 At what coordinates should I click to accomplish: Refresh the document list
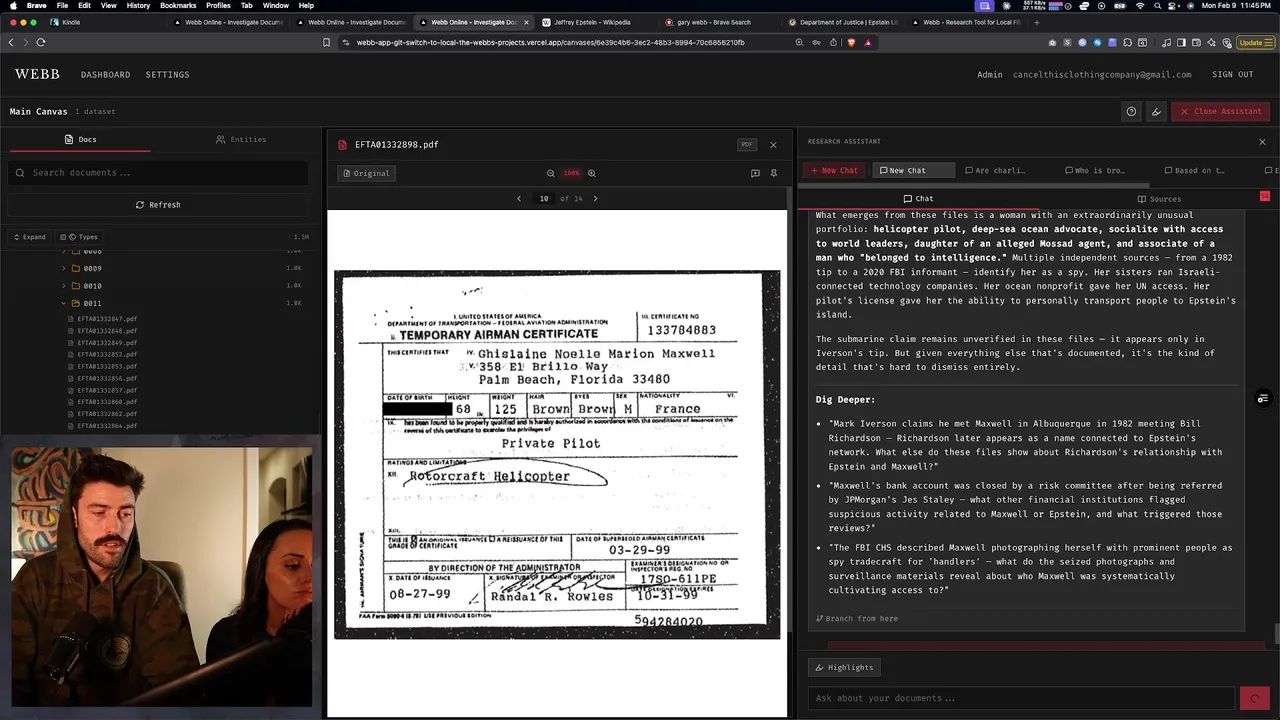tap(158, 205)
